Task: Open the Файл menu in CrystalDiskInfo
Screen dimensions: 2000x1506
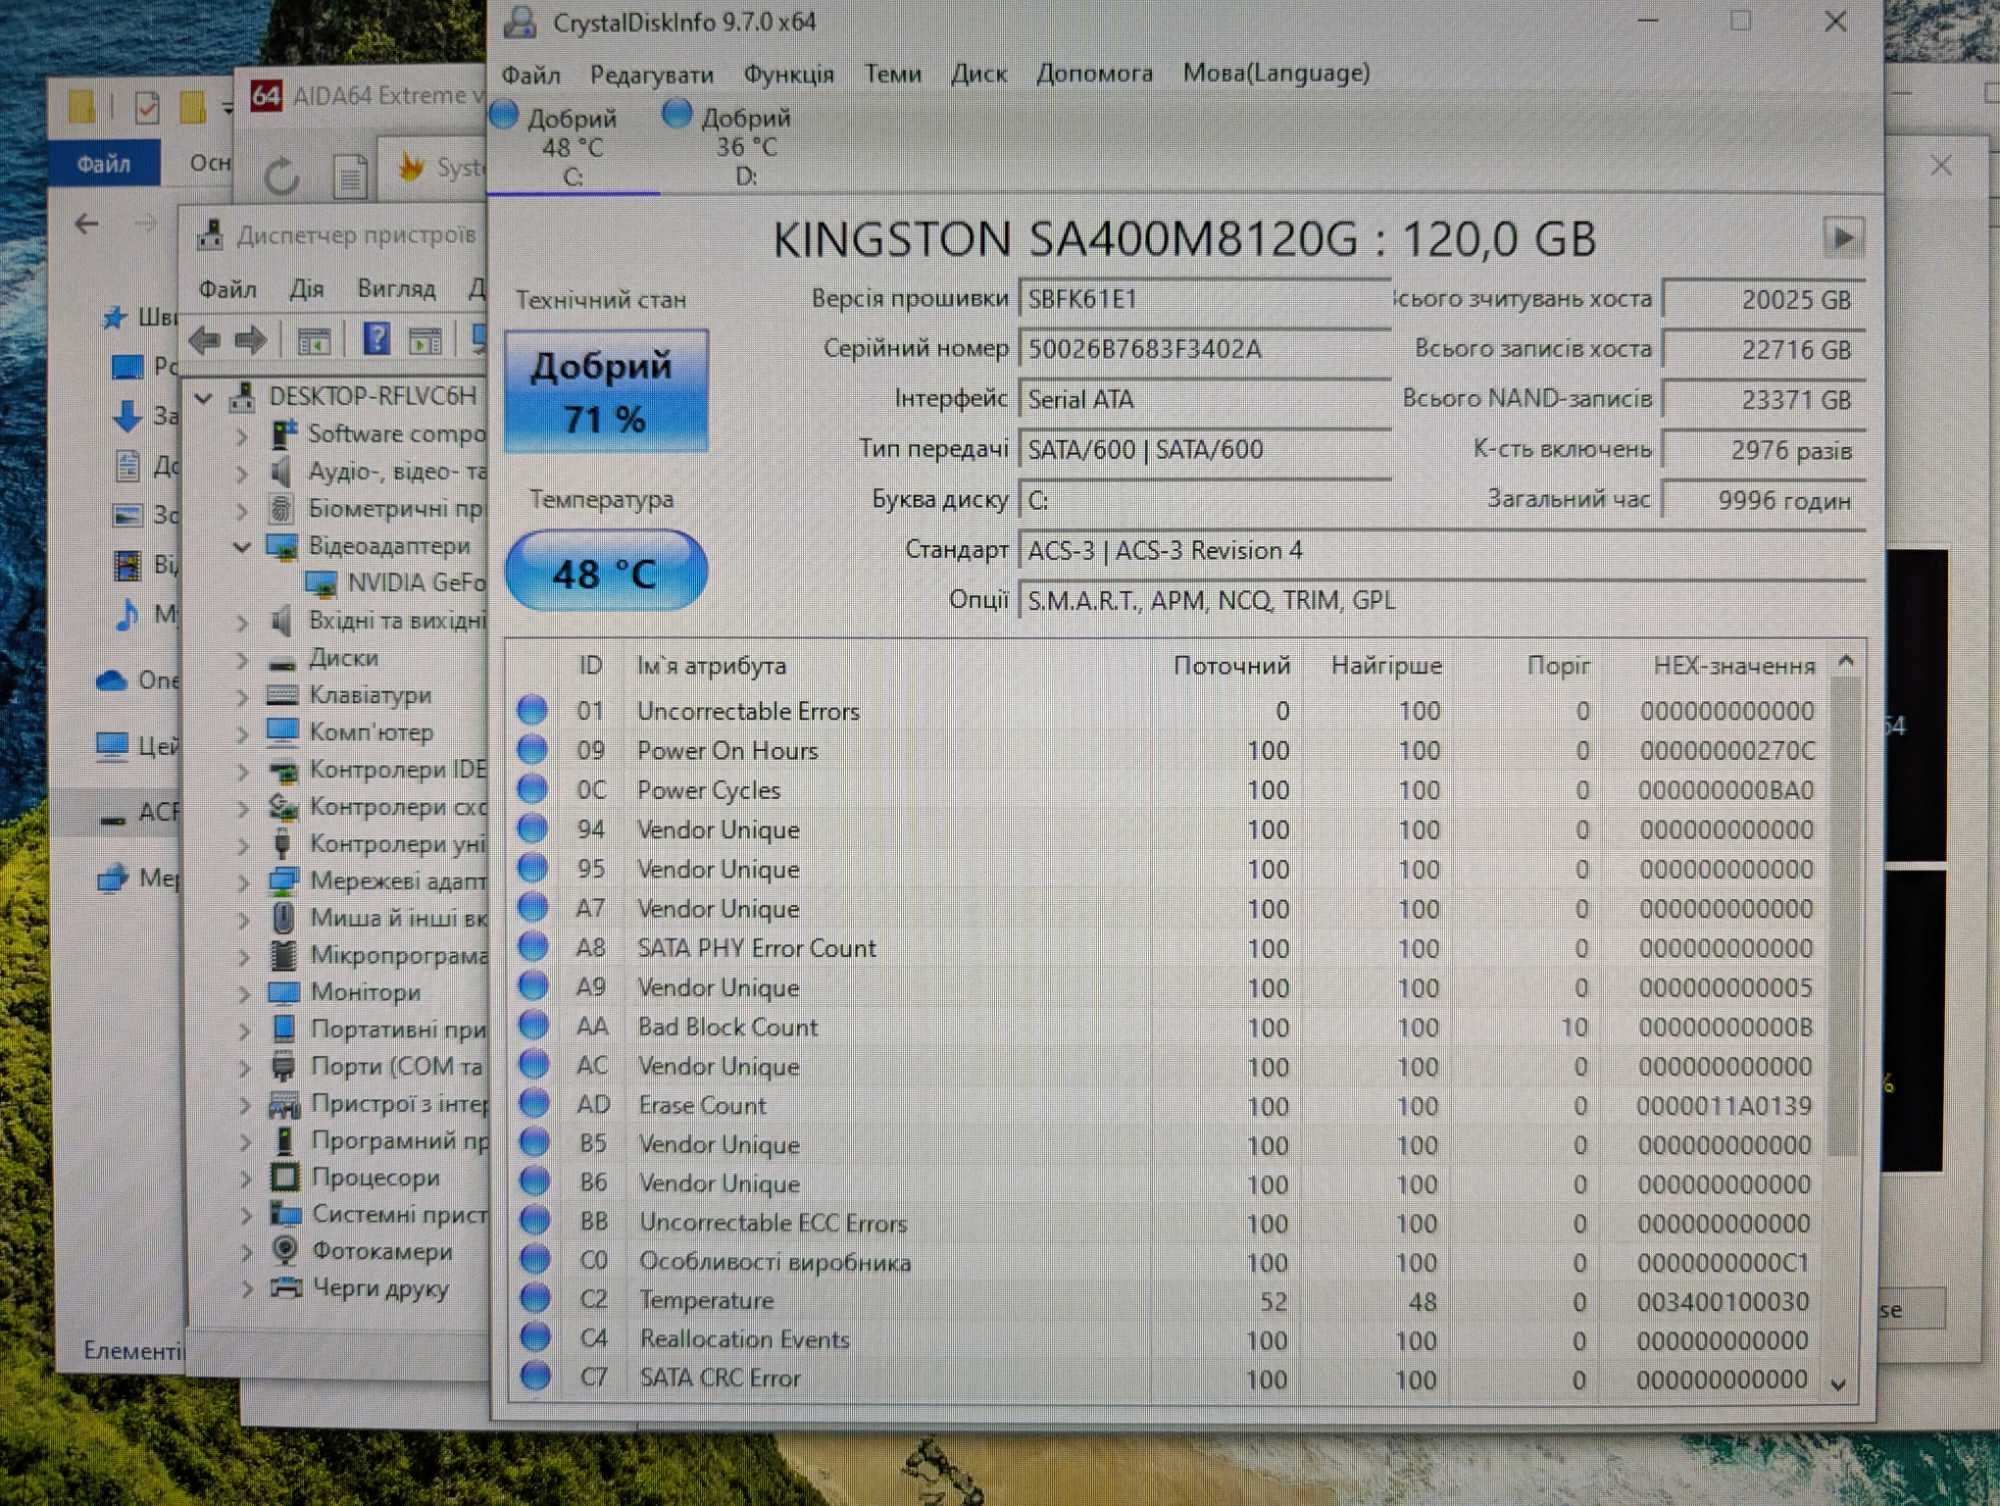Action: 530,74
